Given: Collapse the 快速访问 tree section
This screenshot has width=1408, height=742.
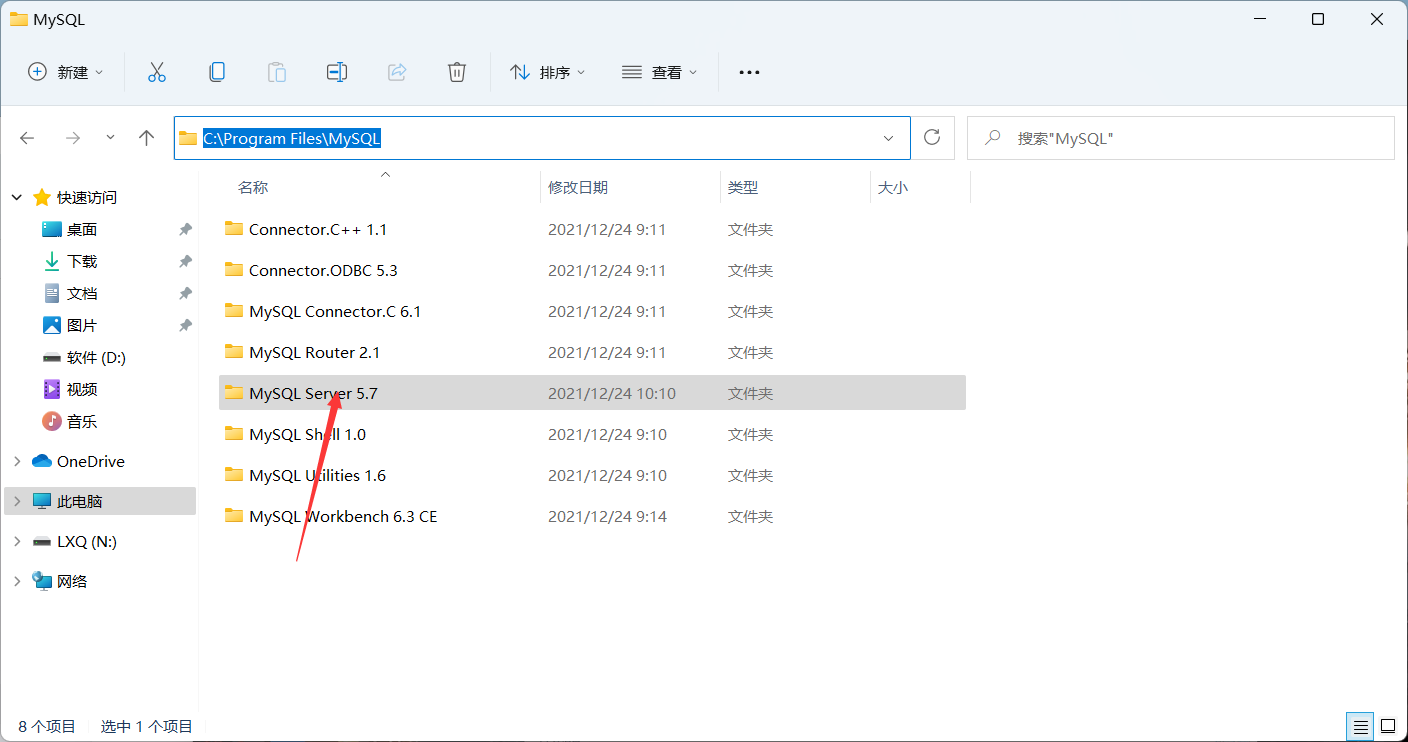Looking at the screenshot, I should click(17, 198).
